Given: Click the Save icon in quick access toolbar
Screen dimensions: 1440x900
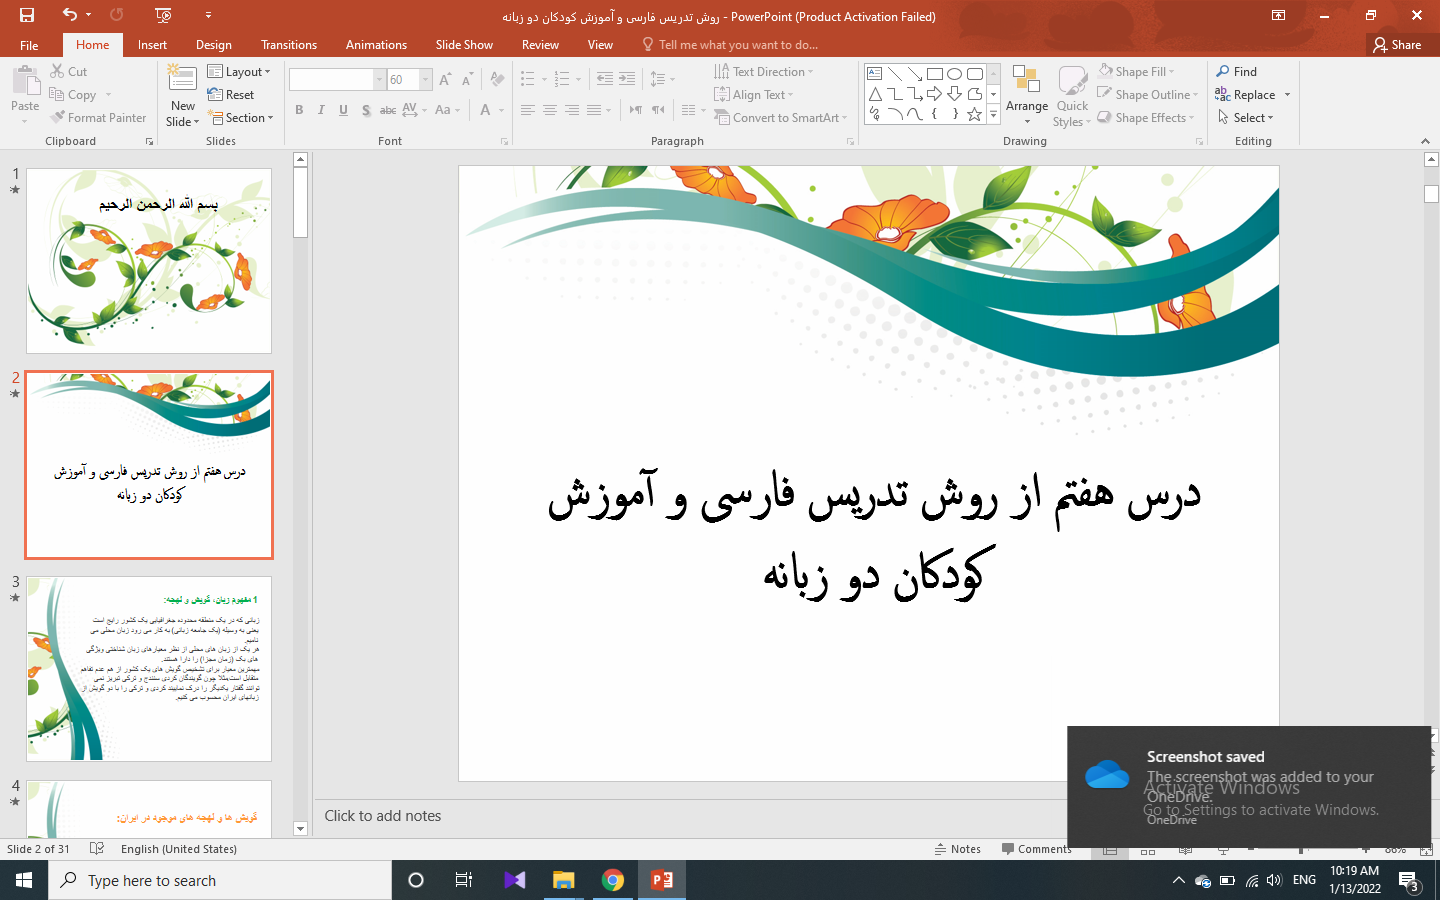Looking at the screenshot, I should (x=27, y=15).
